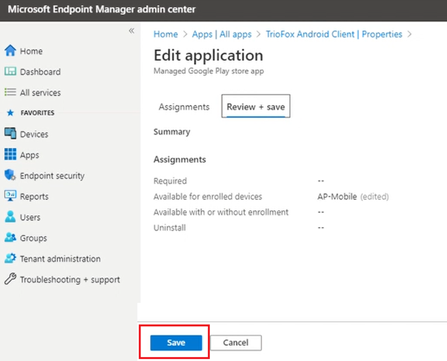
Task: Click the (edited) note beside AP-Mobile
Action: click(375, 197)
